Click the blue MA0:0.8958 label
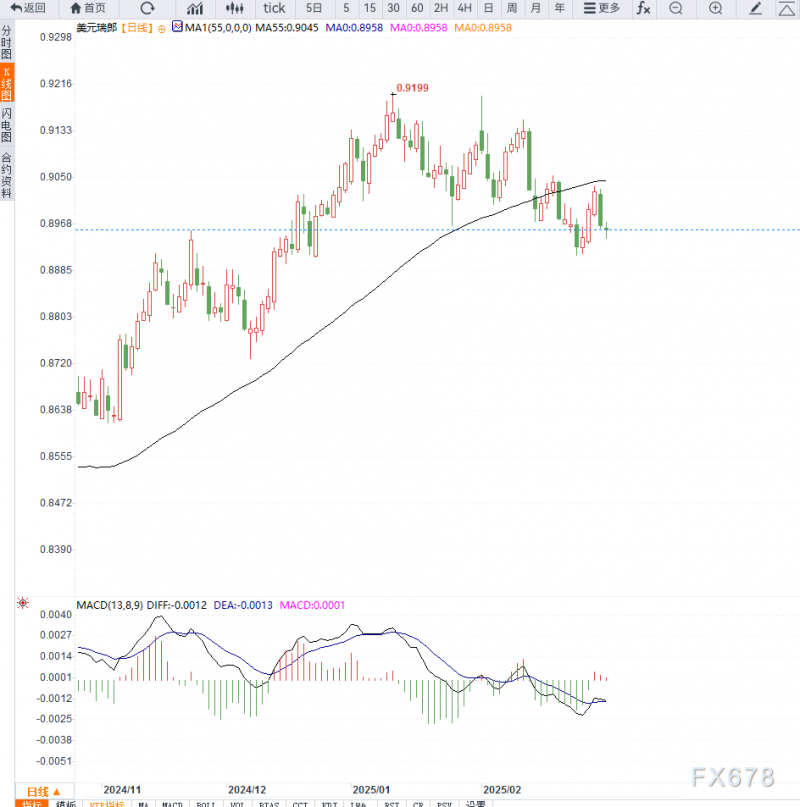The height and width of the screenshot is (807, 800). 354,28
